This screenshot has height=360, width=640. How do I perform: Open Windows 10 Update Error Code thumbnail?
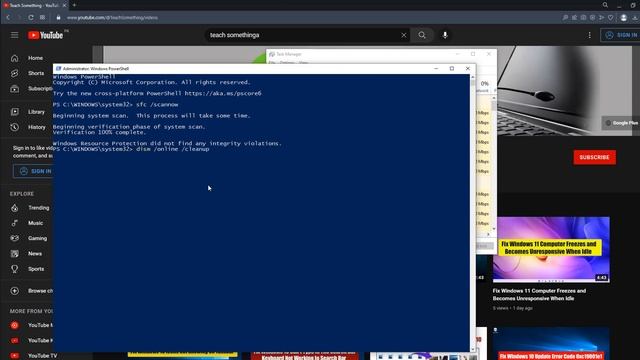tap(551, 344)
